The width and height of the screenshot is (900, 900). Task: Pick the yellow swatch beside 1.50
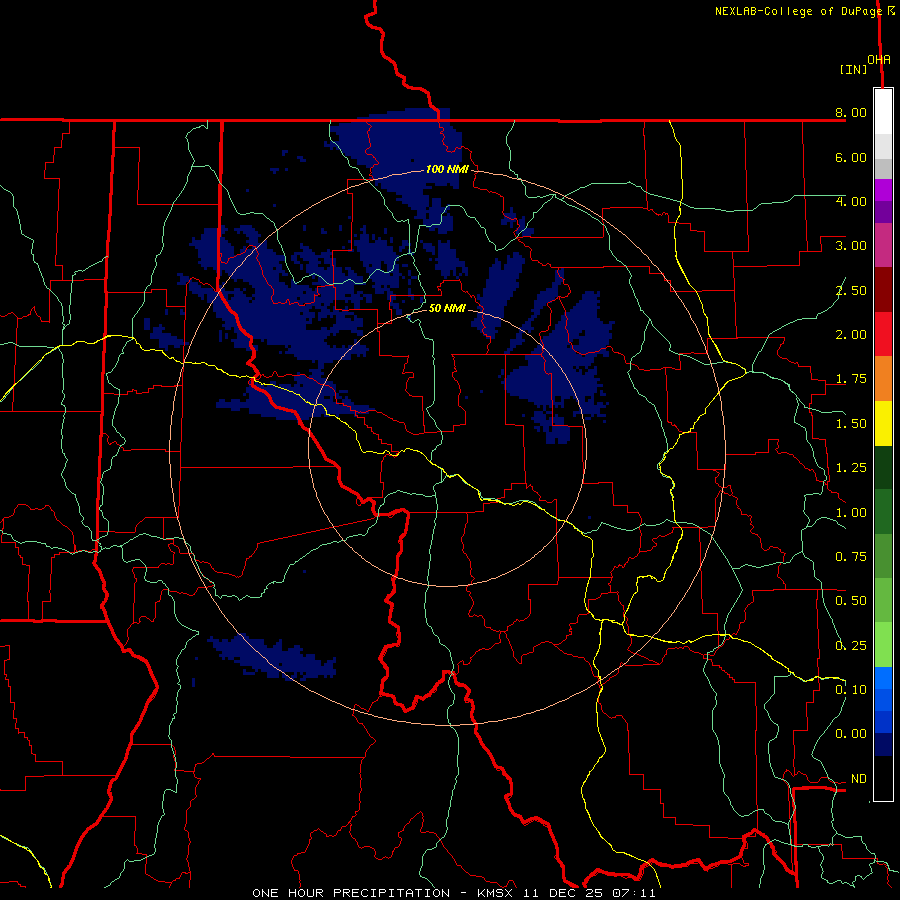pyautogui.click(x=883, y=423)
